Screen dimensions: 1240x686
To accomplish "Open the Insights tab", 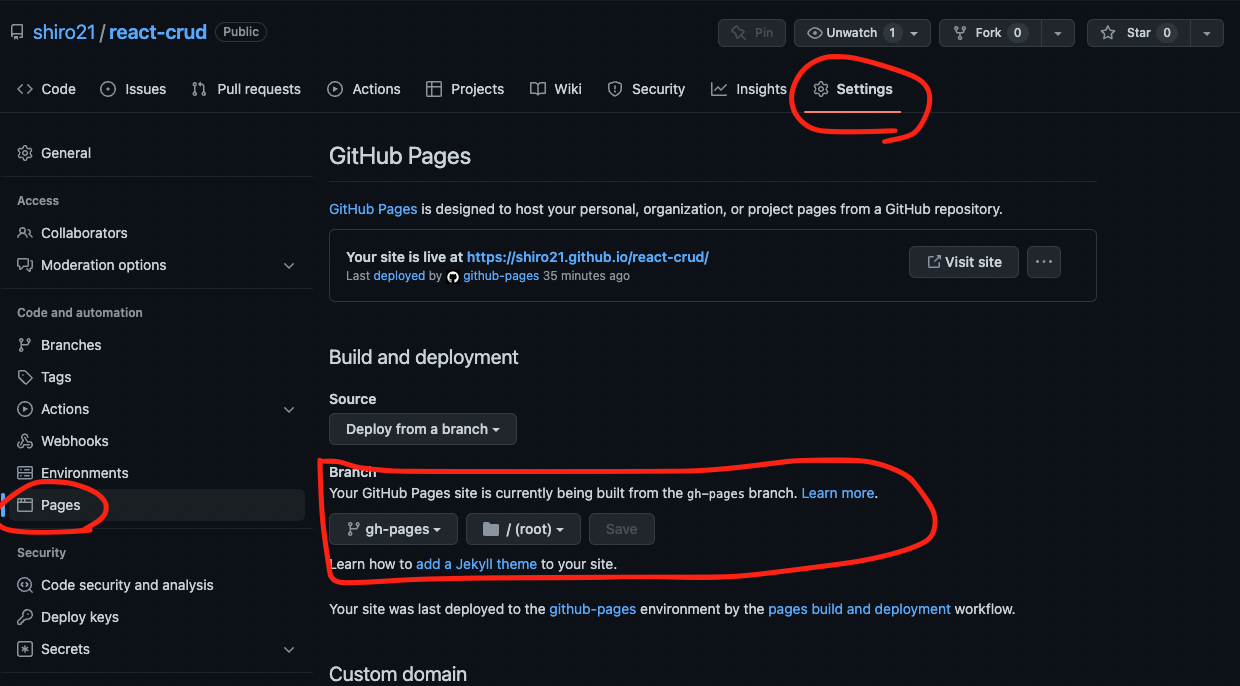I will pos(749,89).
